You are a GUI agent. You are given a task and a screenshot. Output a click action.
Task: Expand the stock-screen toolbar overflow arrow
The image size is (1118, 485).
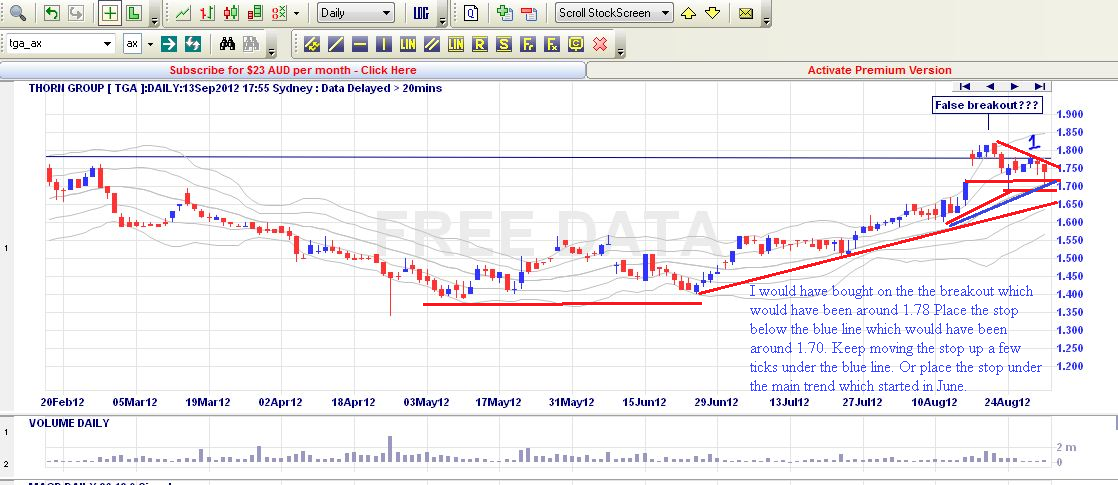(766, 21)
